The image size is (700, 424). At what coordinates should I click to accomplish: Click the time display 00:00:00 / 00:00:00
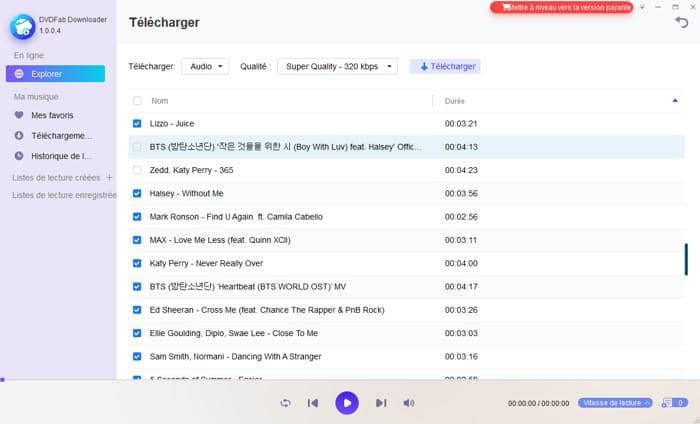(x=538, y=403)
